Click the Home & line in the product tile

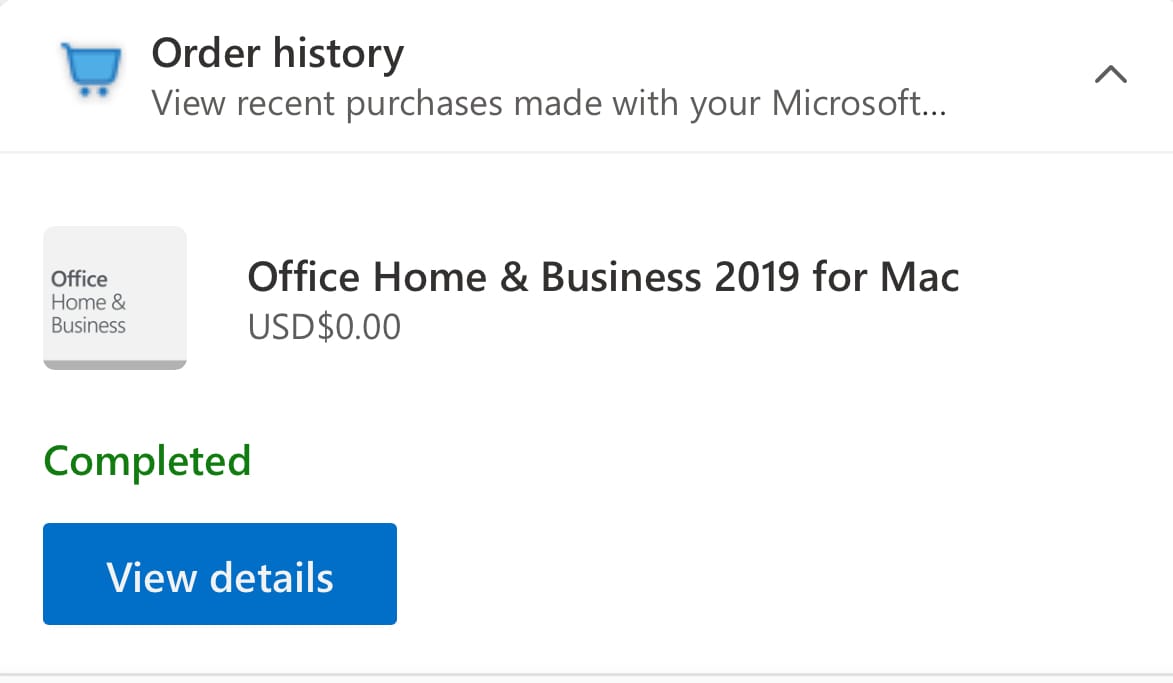[x=88, y=302]
